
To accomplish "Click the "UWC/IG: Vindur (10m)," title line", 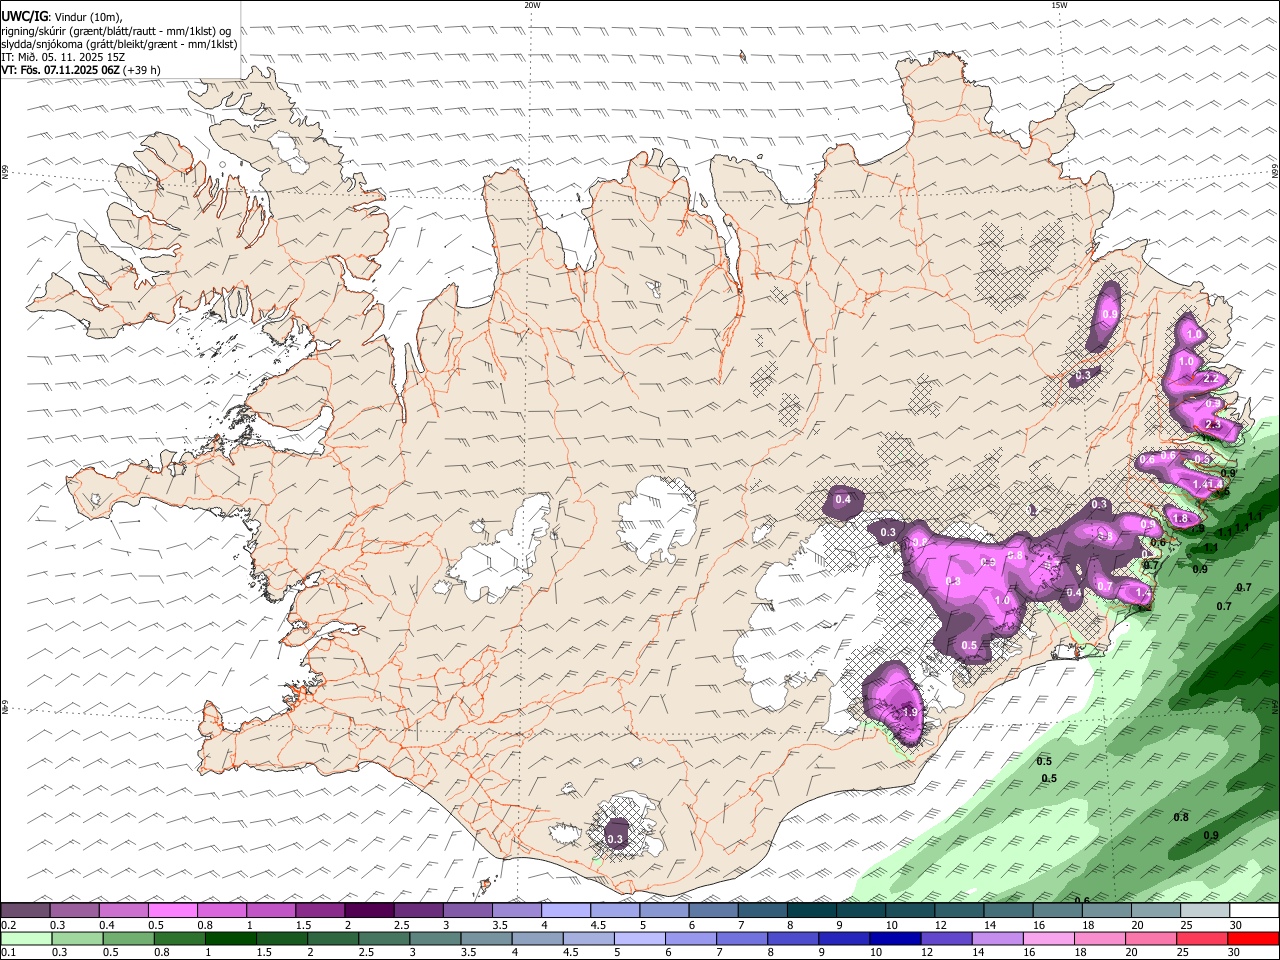I will click(61, 17).
